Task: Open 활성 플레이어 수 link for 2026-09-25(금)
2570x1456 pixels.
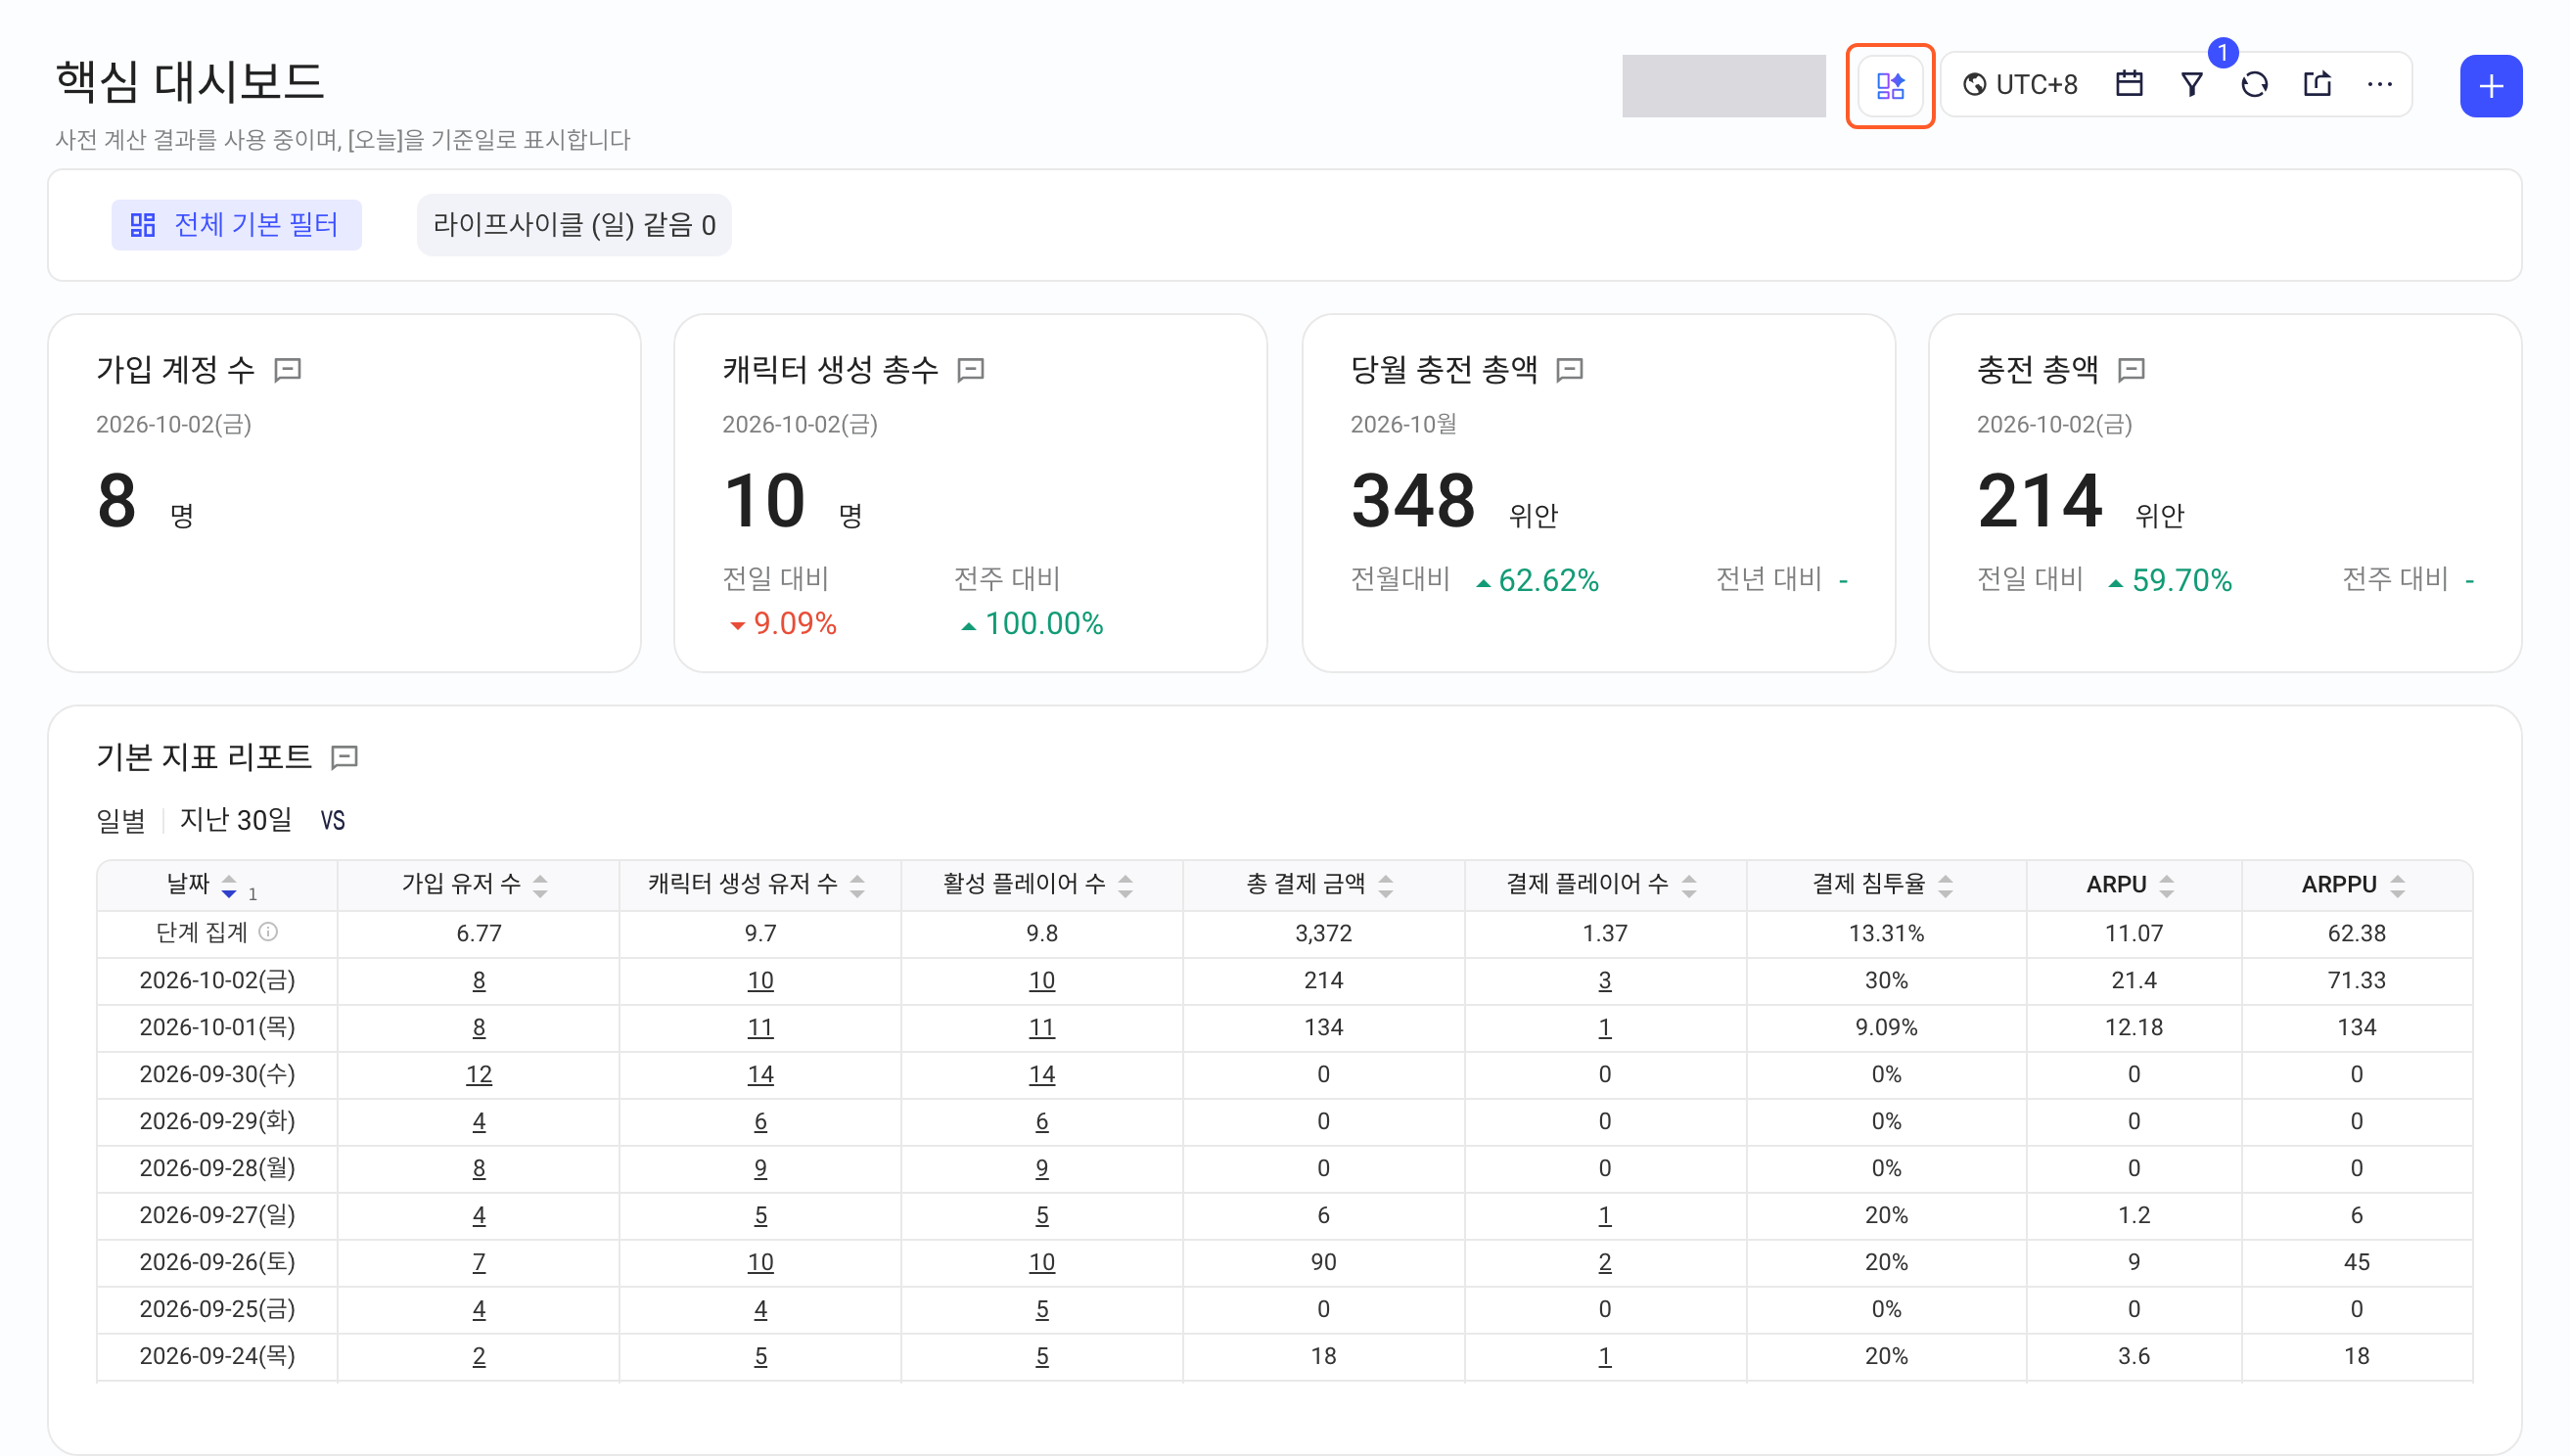Action: (x=1042, y=1310)
